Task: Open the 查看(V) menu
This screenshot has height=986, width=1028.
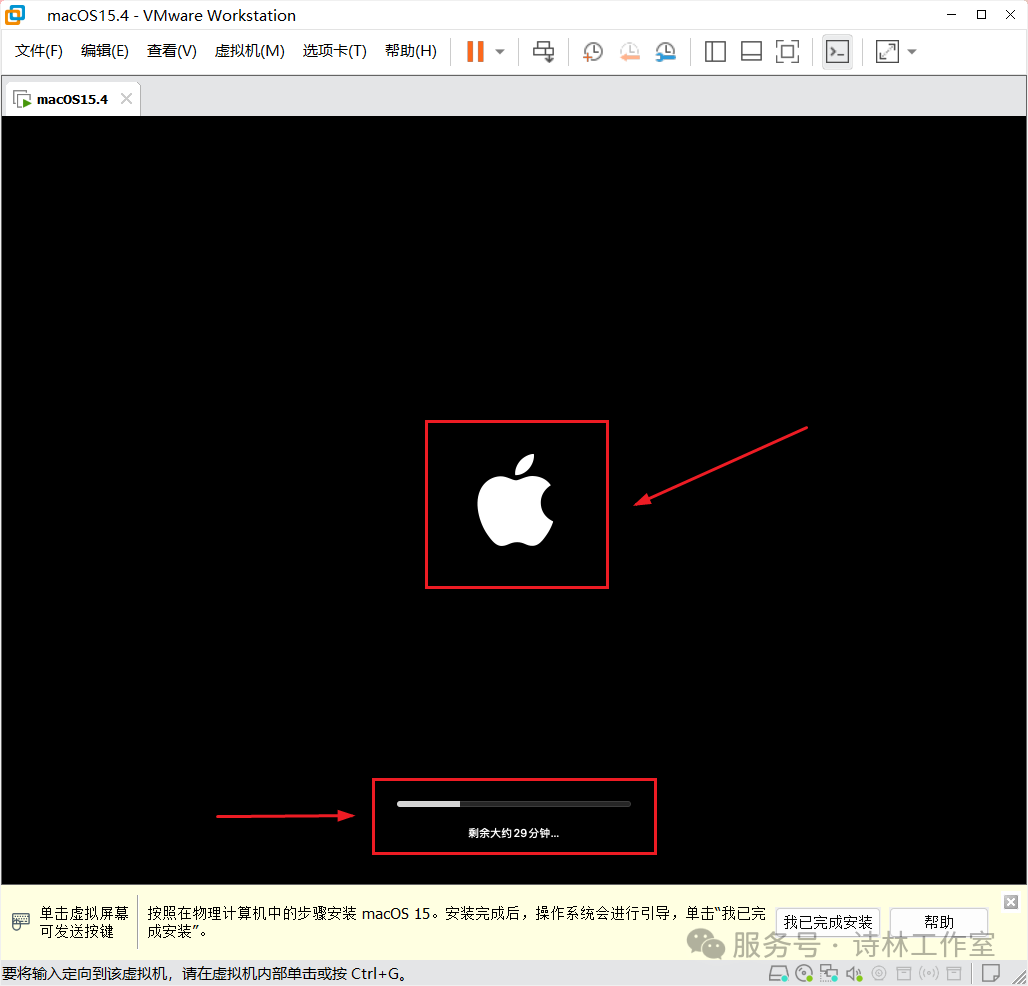Action: click(172, 51)
